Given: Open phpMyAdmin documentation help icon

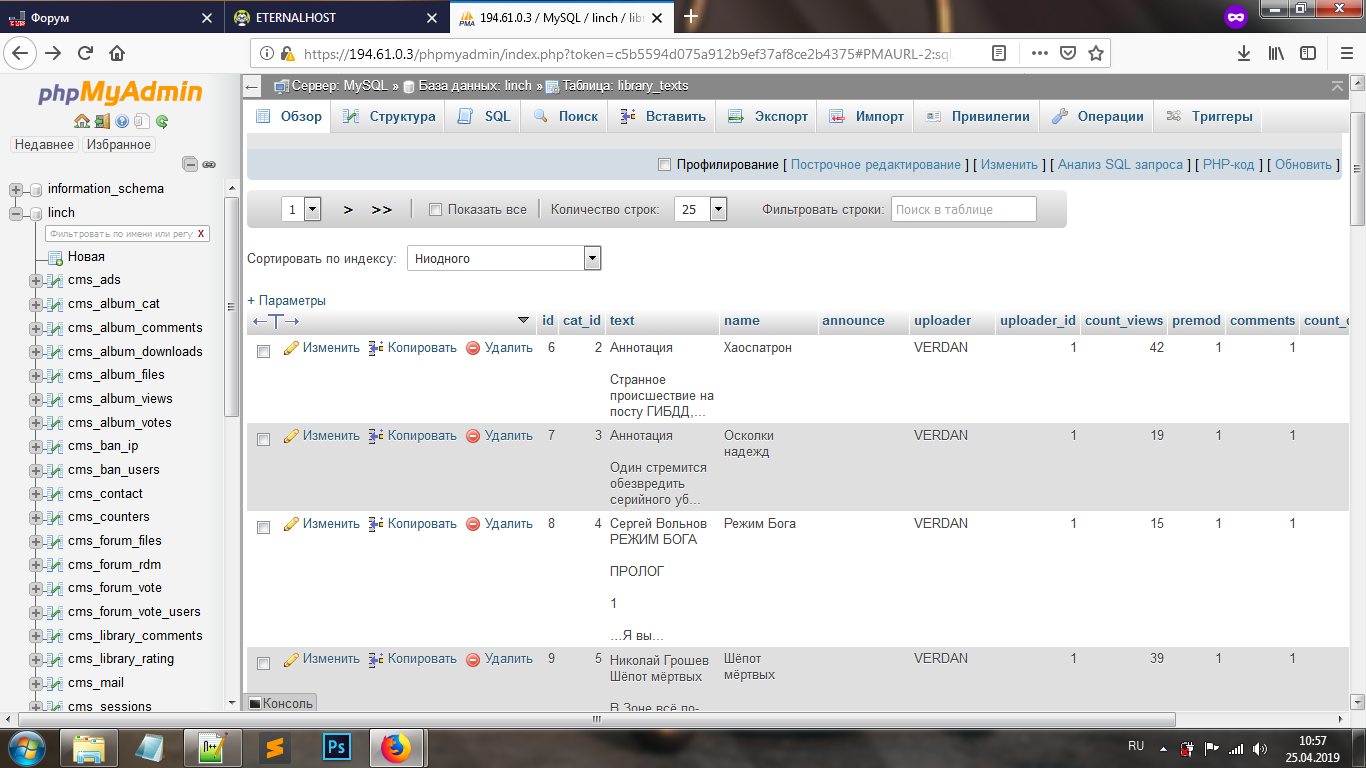Looking at the screenshot, I should (x=122, y=121).
